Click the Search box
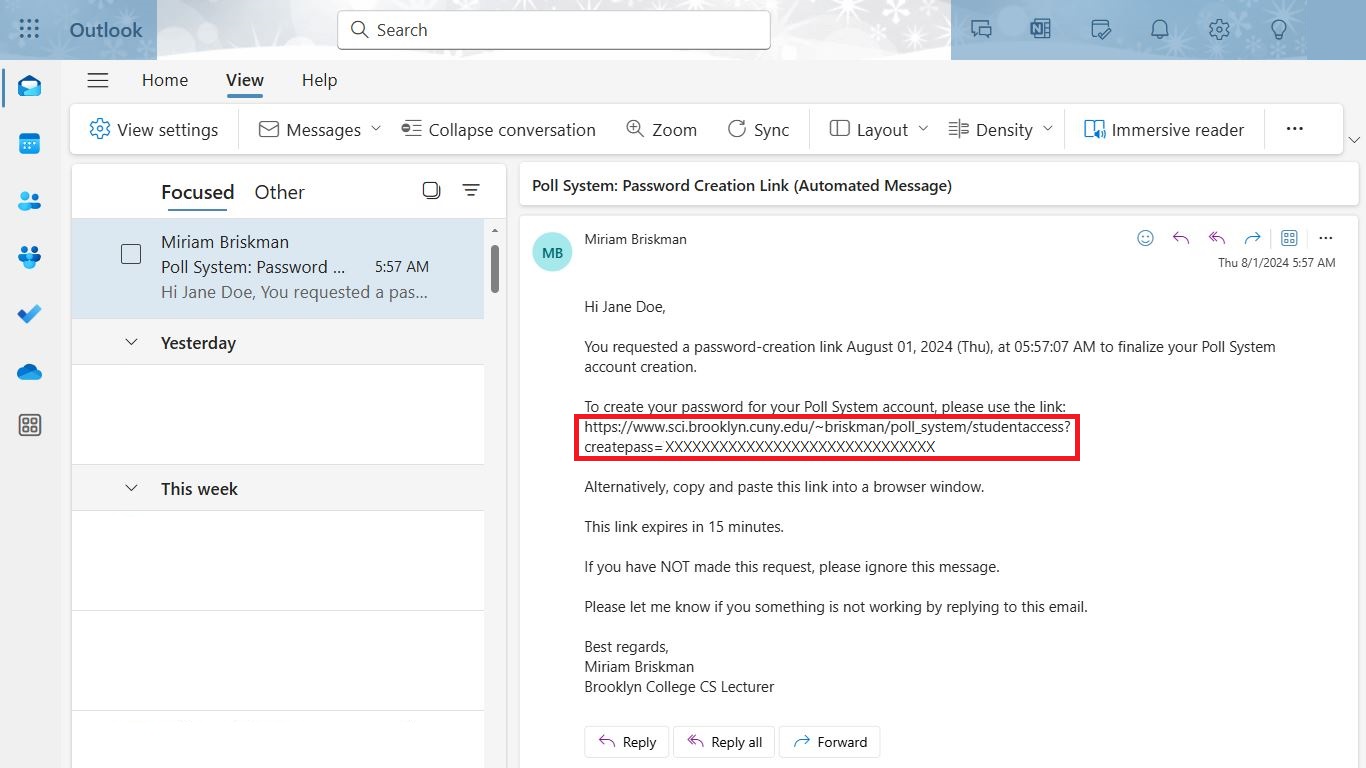The height and width of the screenshot is (768, 1366). [x=554, y=30]
